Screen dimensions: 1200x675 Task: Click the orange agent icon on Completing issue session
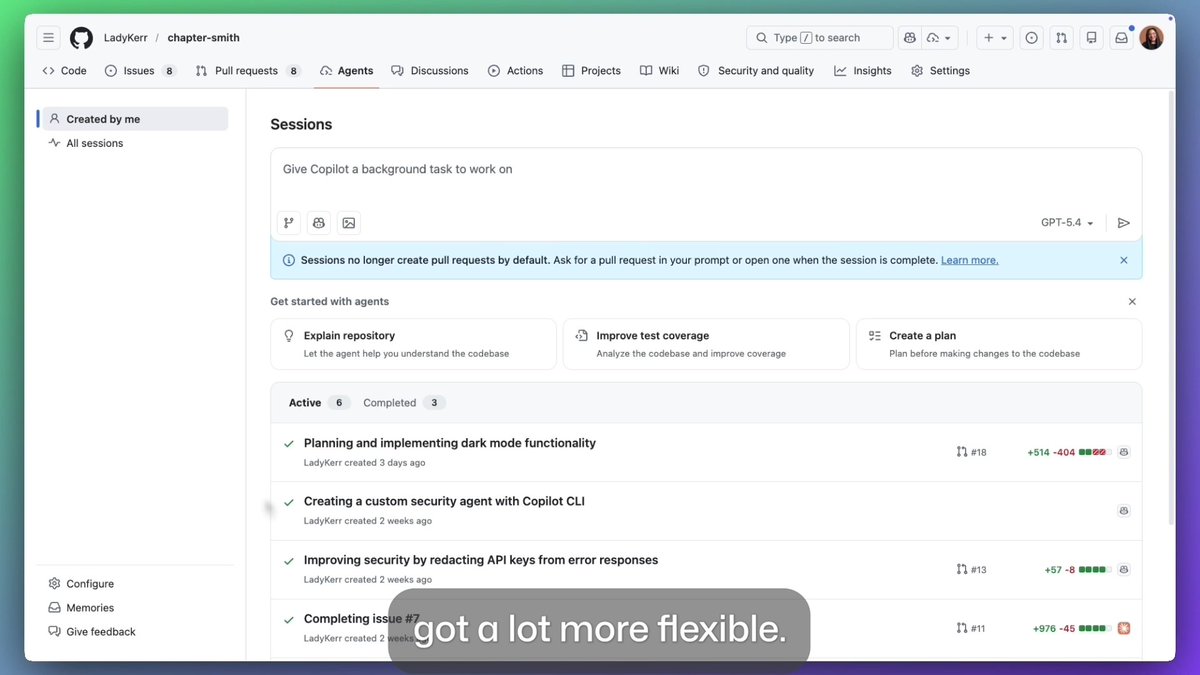tap(1124, 628)
